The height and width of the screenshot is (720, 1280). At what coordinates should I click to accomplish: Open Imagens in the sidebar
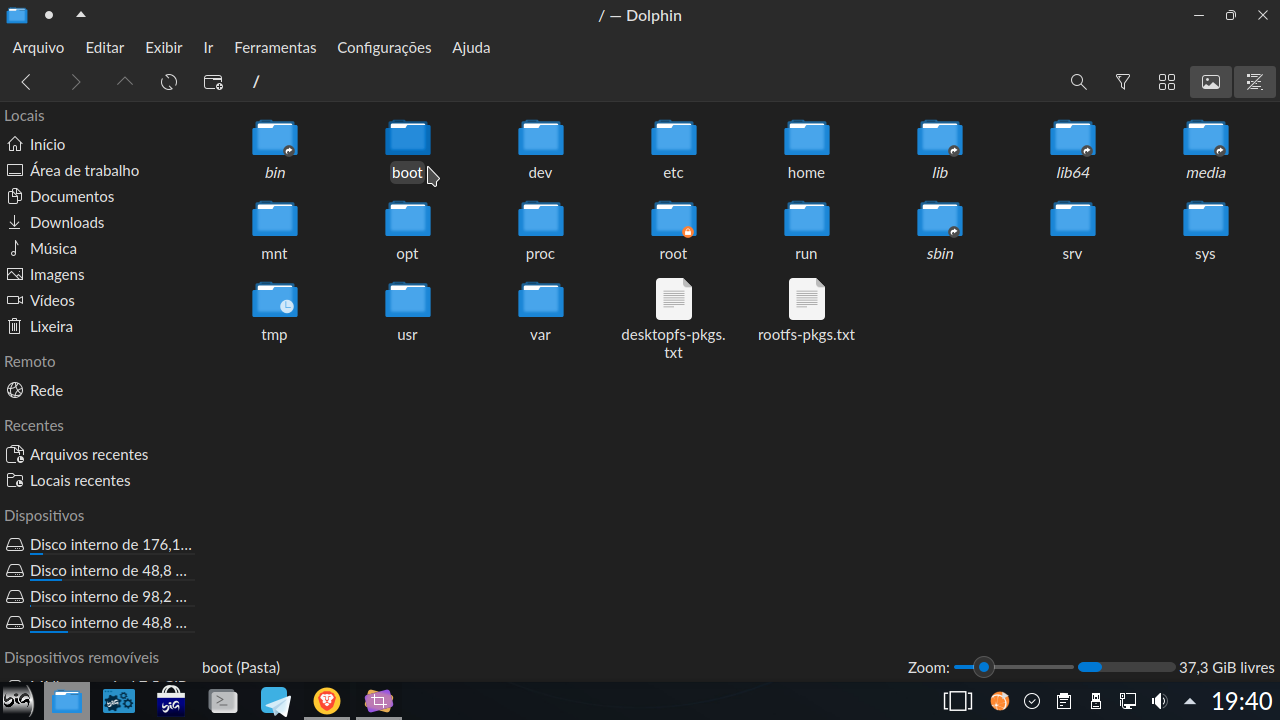pos(98,274)
